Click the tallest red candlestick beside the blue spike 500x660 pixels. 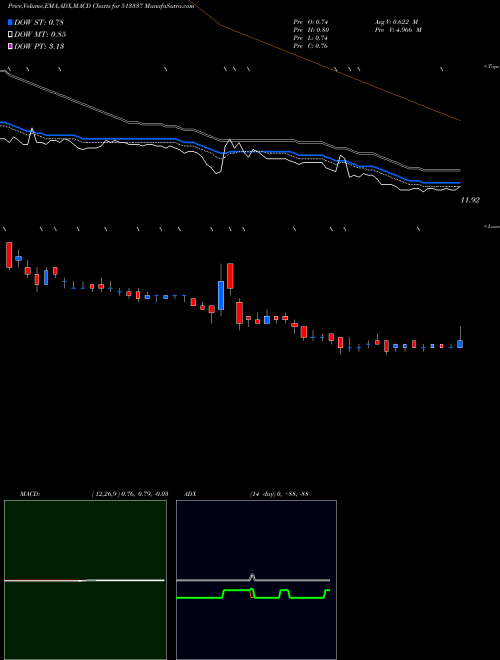pyautogui.click(x=230, y=276)
